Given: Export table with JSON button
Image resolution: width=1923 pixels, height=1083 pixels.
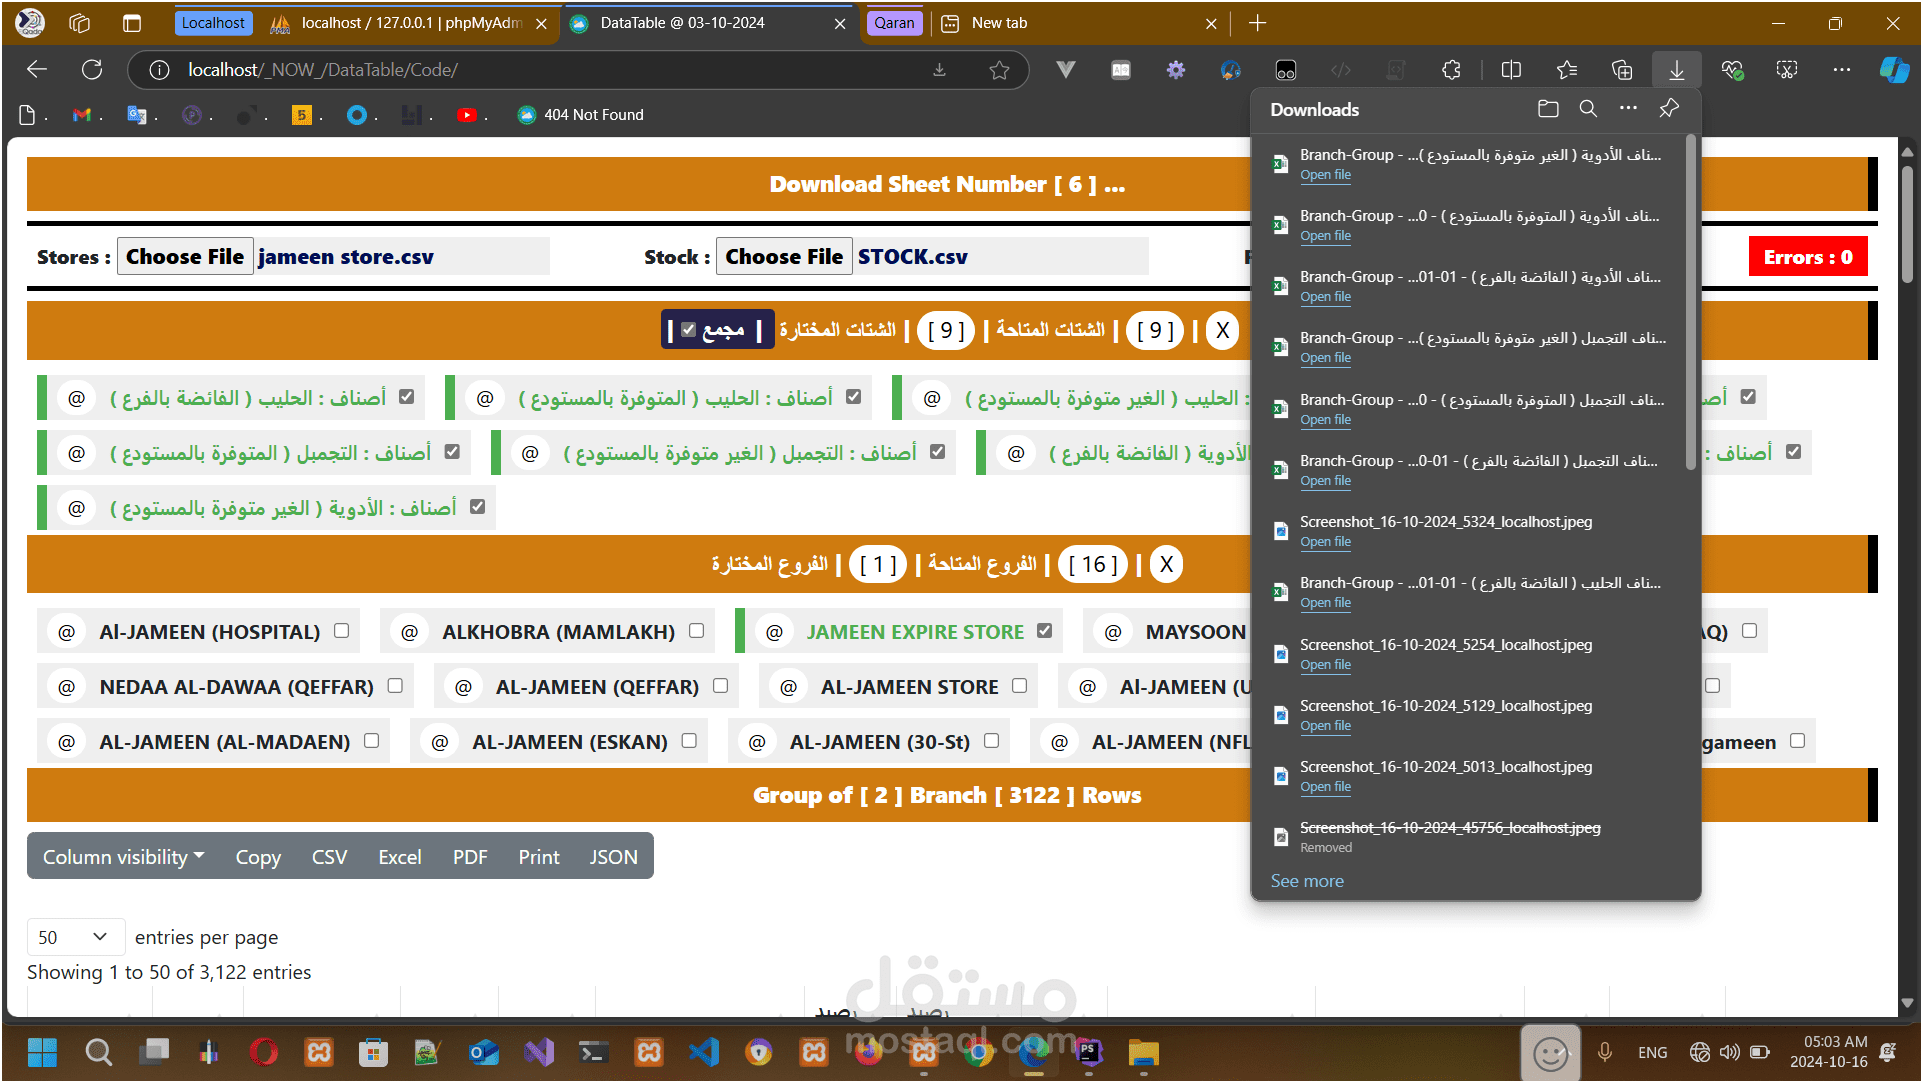Looking at the screenshot, I should (x=613, y=857).
